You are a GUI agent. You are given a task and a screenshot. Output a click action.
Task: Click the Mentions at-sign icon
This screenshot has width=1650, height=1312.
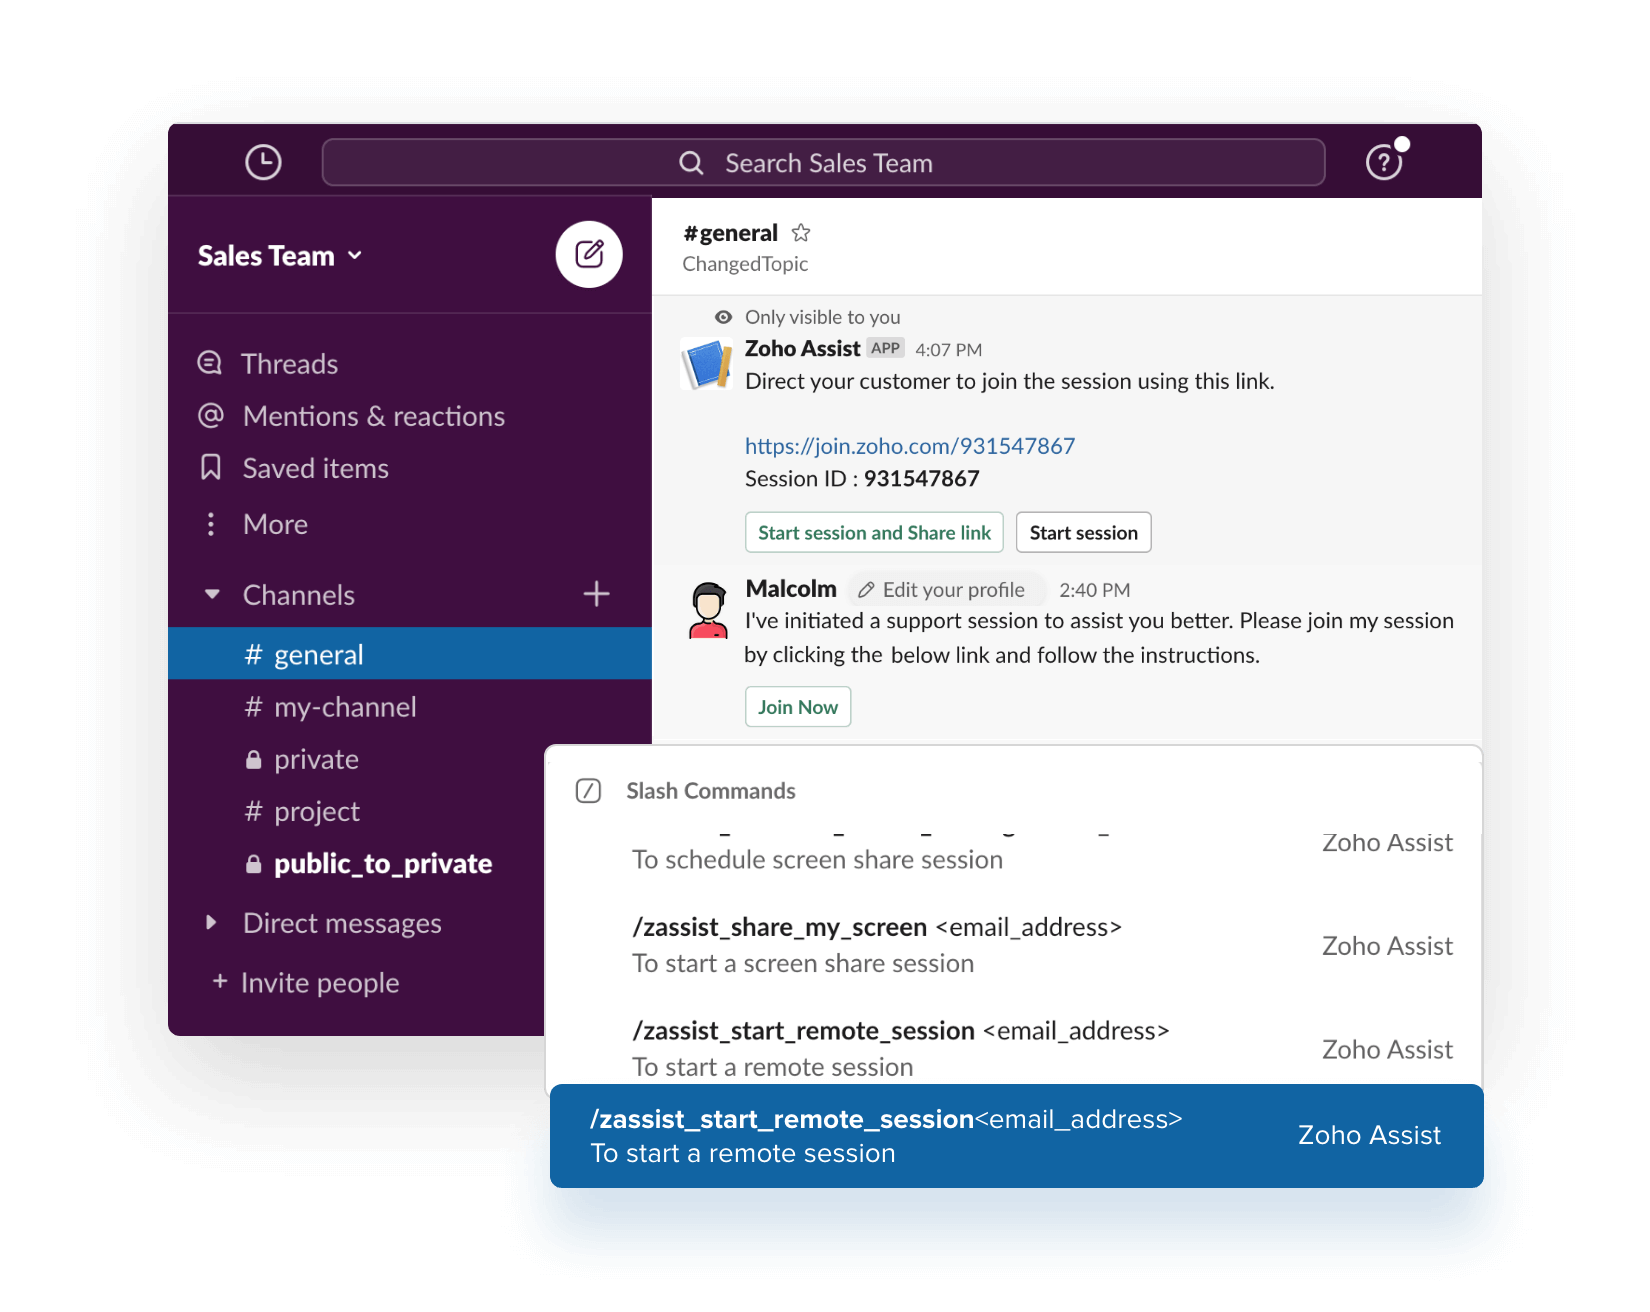pos(210,415)
